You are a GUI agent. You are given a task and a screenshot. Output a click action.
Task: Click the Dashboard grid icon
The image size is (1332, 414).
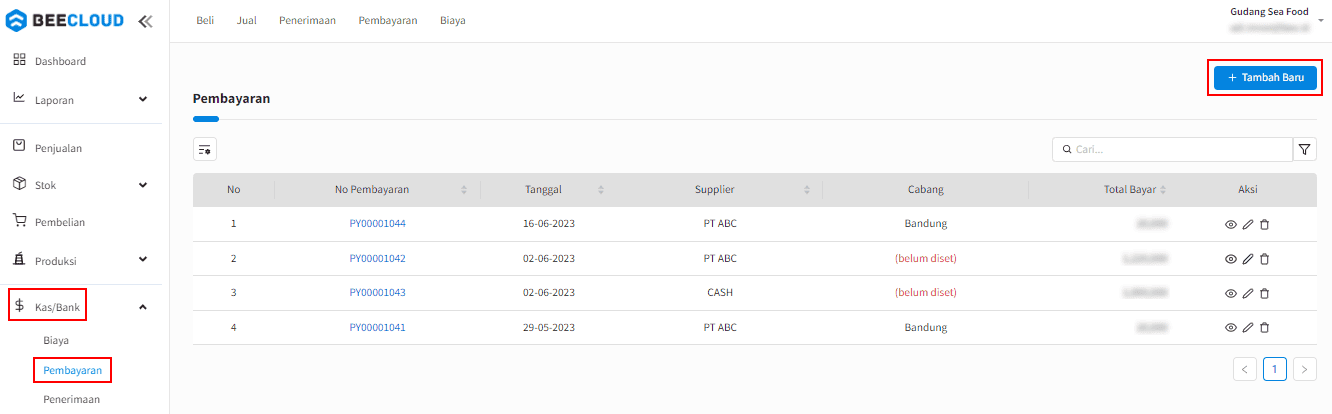(19, 60)
